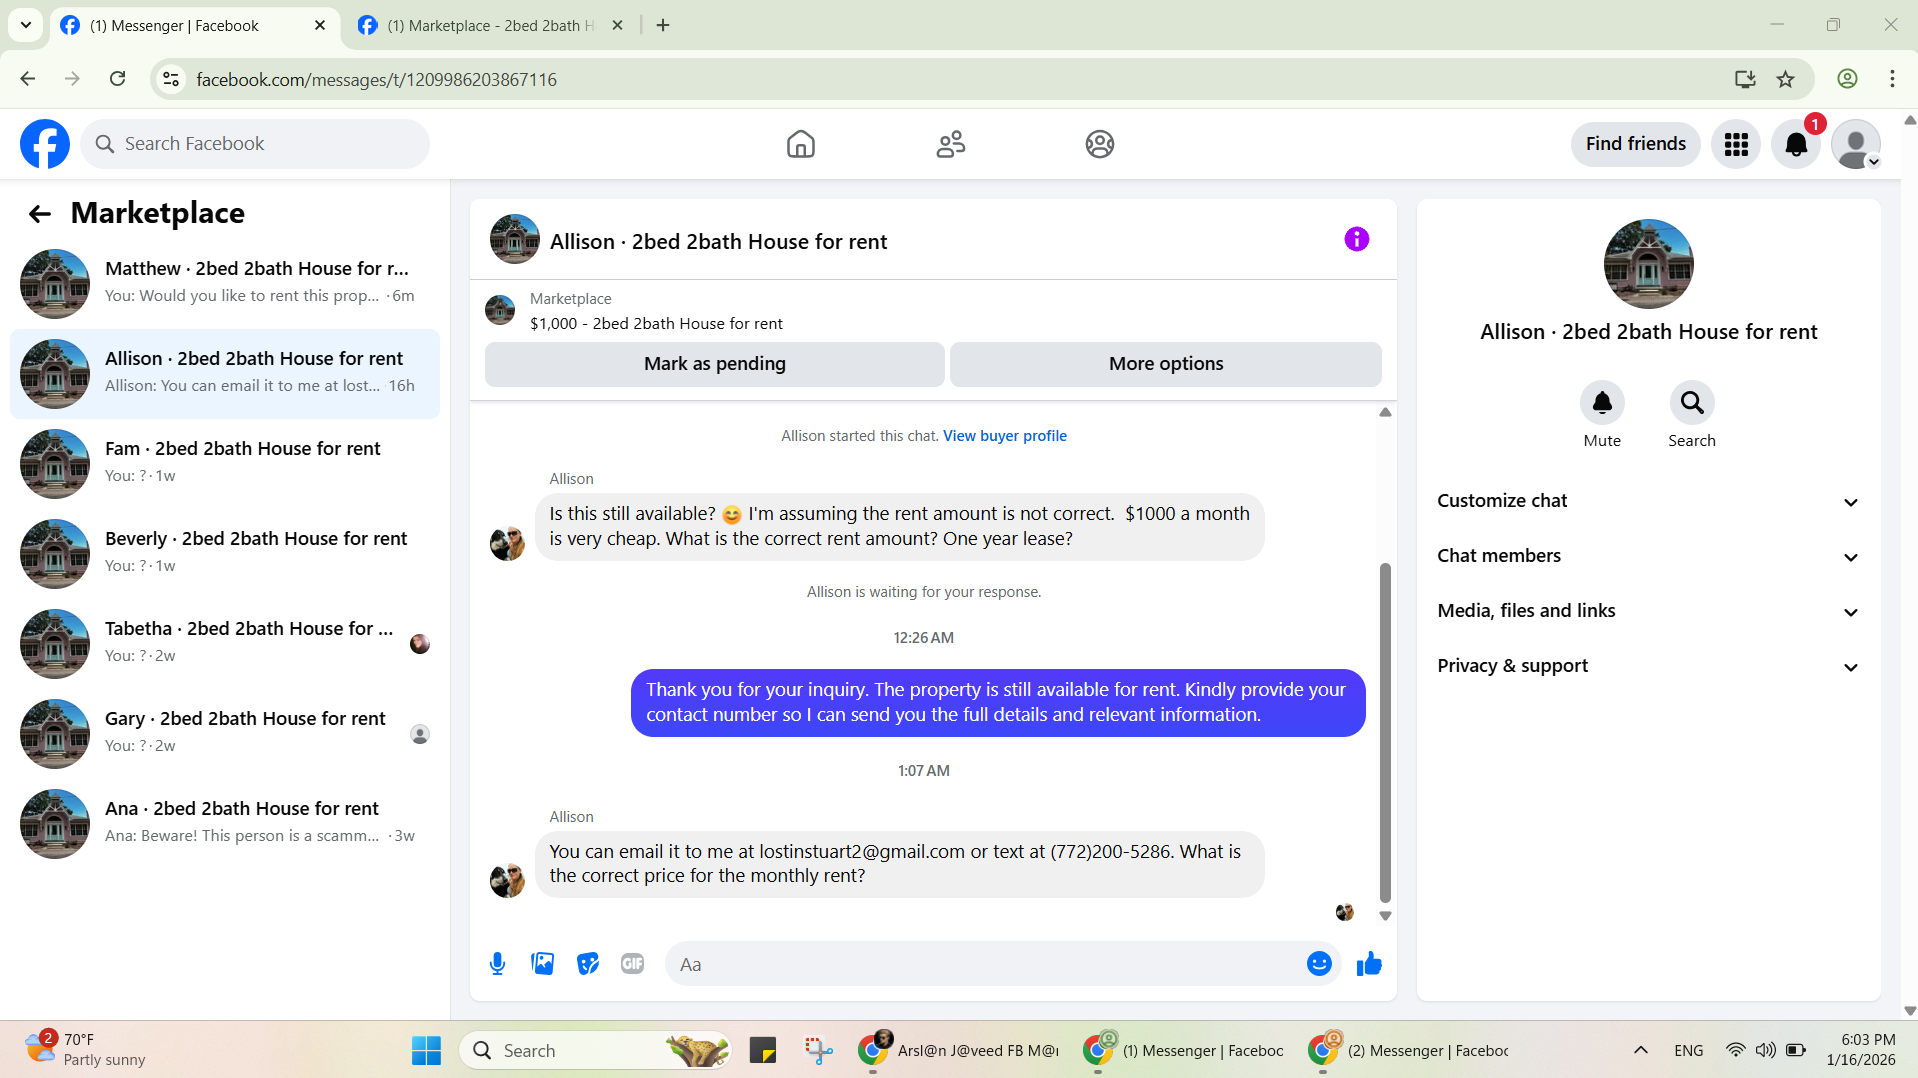This screenshot has height=1078, width=1918.
Task: Open a new browser tab
Action: point(662,25)
